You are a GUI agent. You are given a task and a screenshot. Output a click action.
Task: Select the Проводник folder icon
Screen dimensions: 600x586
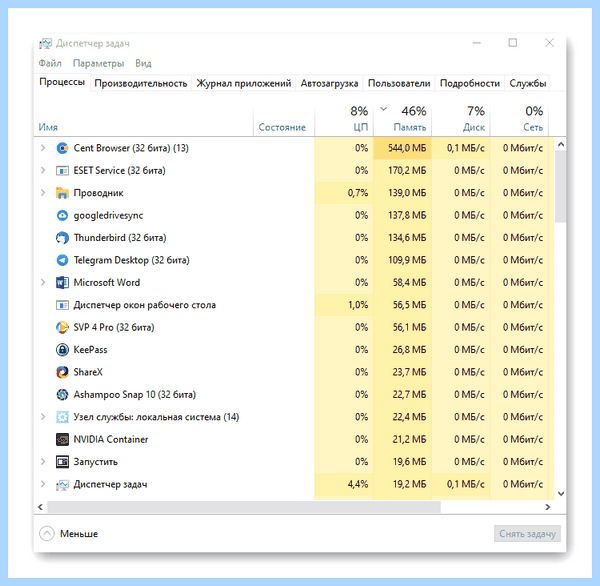point(62,193)
